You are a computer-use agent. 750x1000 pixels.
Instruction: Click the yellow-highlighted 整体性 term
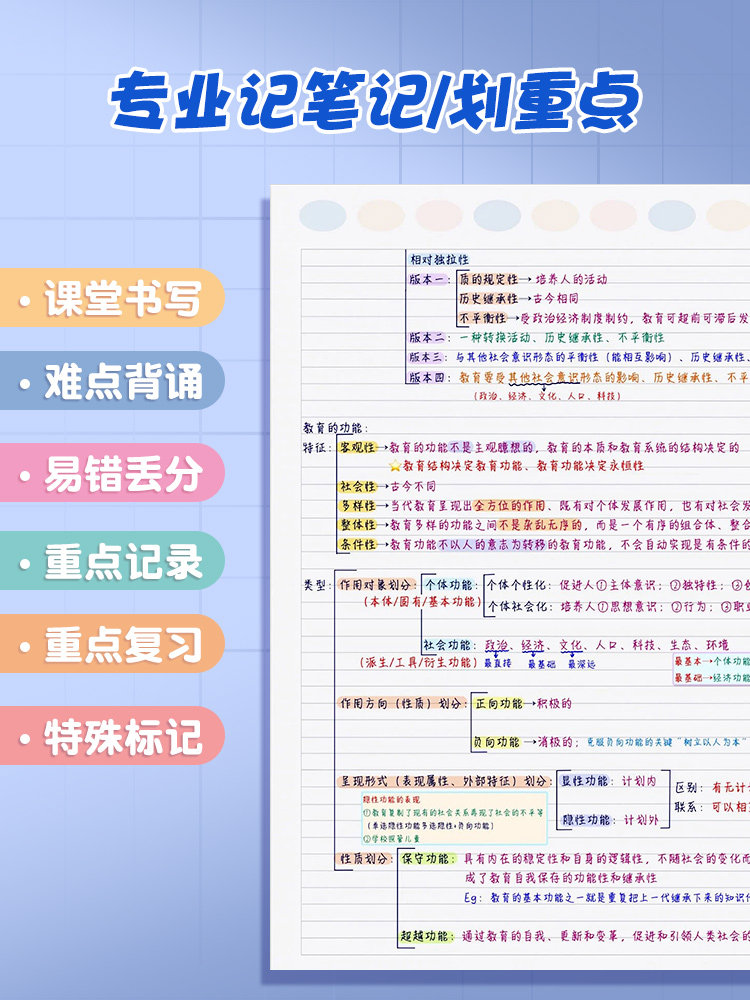pyautogui.click(x=357, y=525)
